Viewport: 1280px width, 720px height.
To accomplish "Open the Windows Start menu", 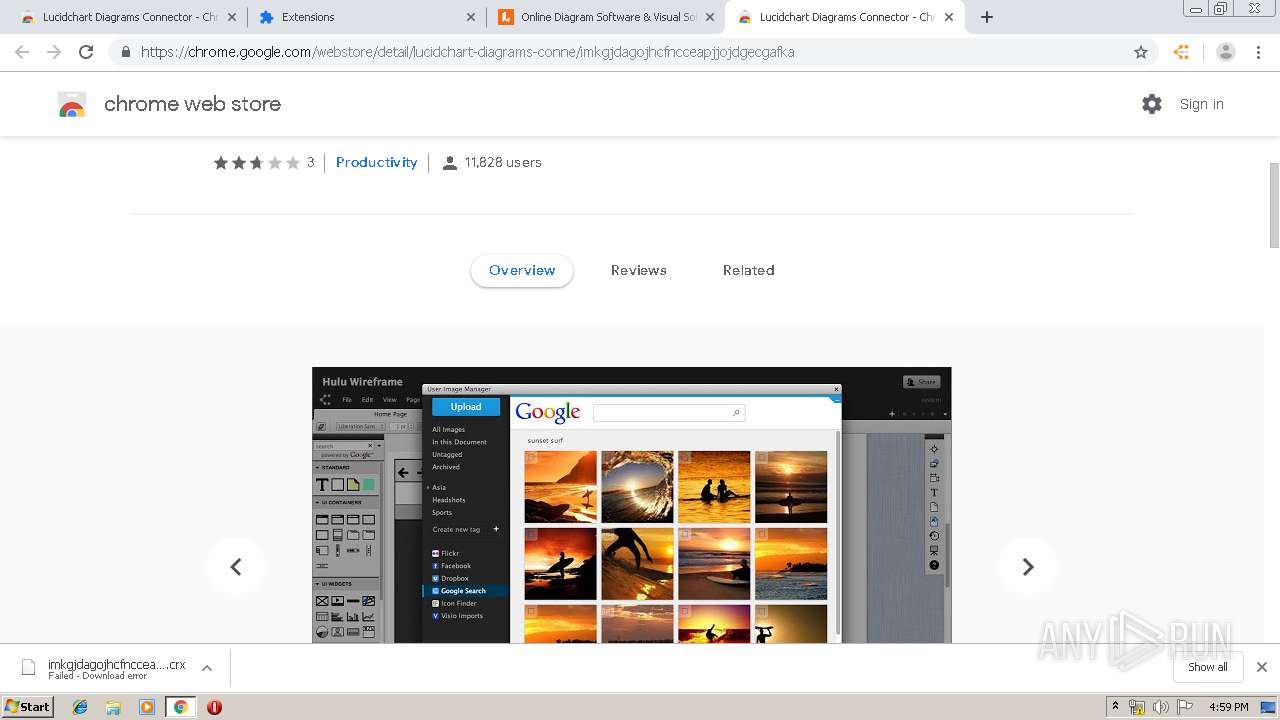I will (28, 707).
